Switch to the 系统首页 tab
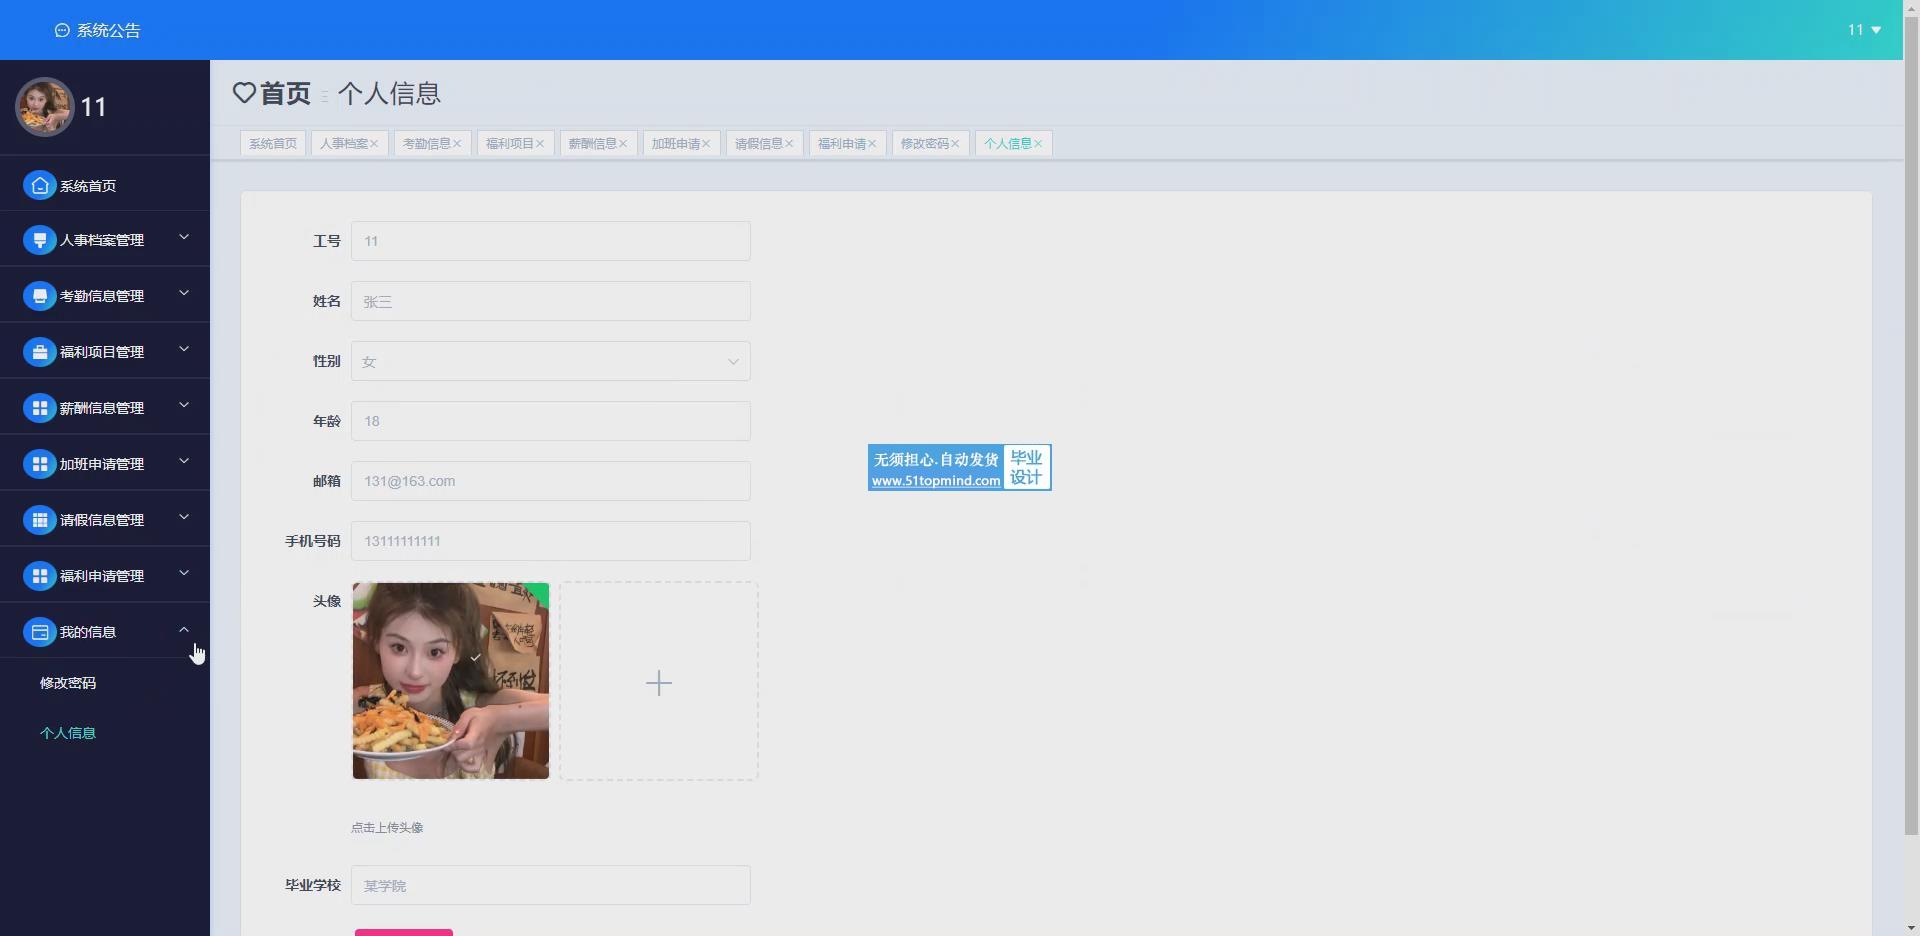1920x936 pixels. 273,144
